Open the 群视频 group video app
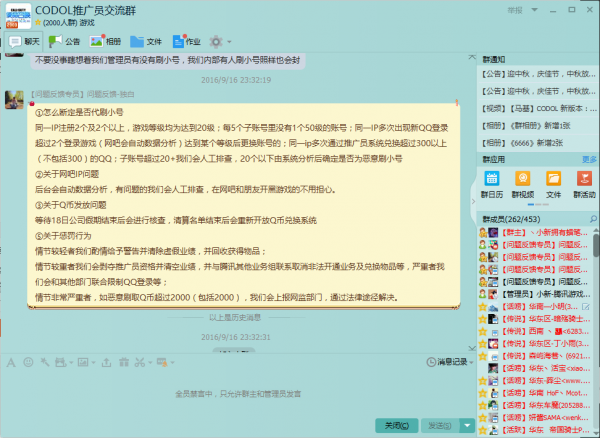600x438 pixels. pos(523,185)
